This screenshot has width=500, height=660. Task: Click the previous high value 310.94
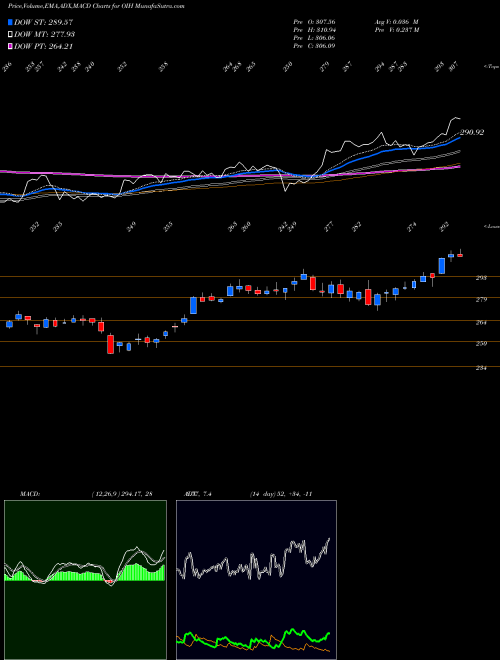pos(324,30)
